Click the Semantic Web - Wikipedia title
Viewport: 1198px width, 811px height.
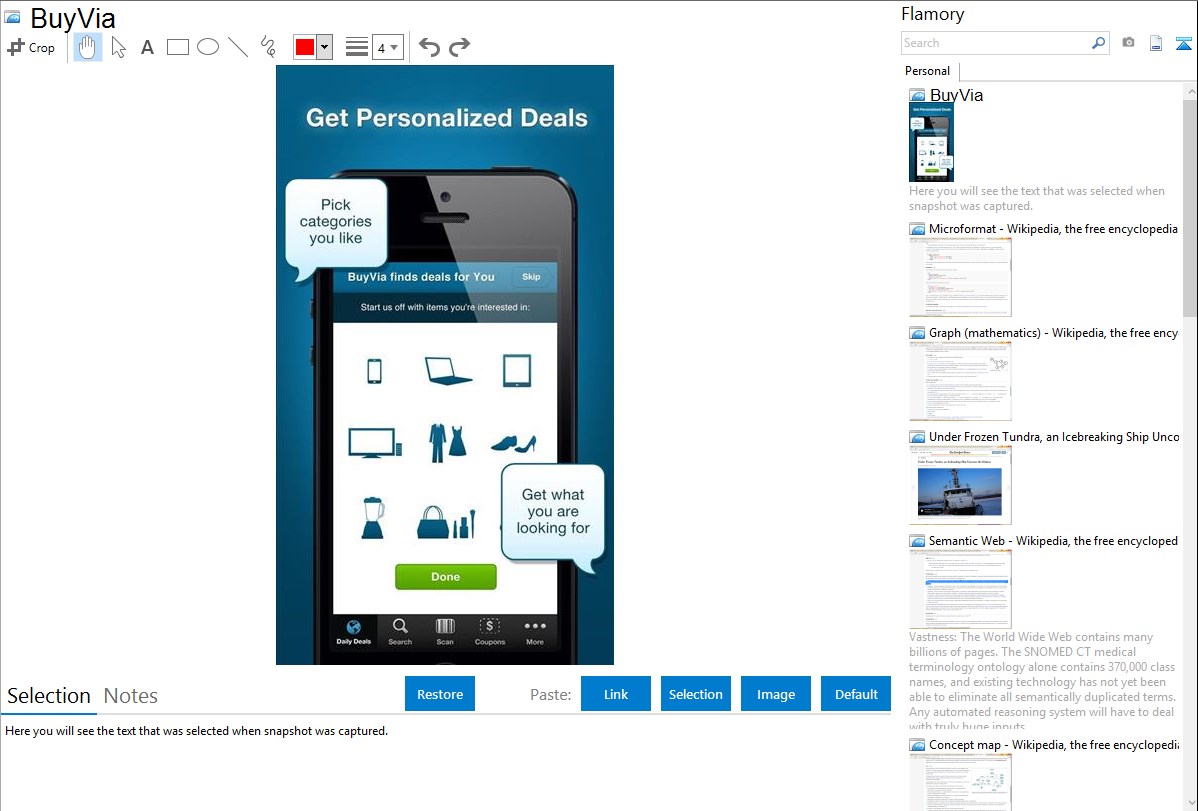(x=1053, y=540)
